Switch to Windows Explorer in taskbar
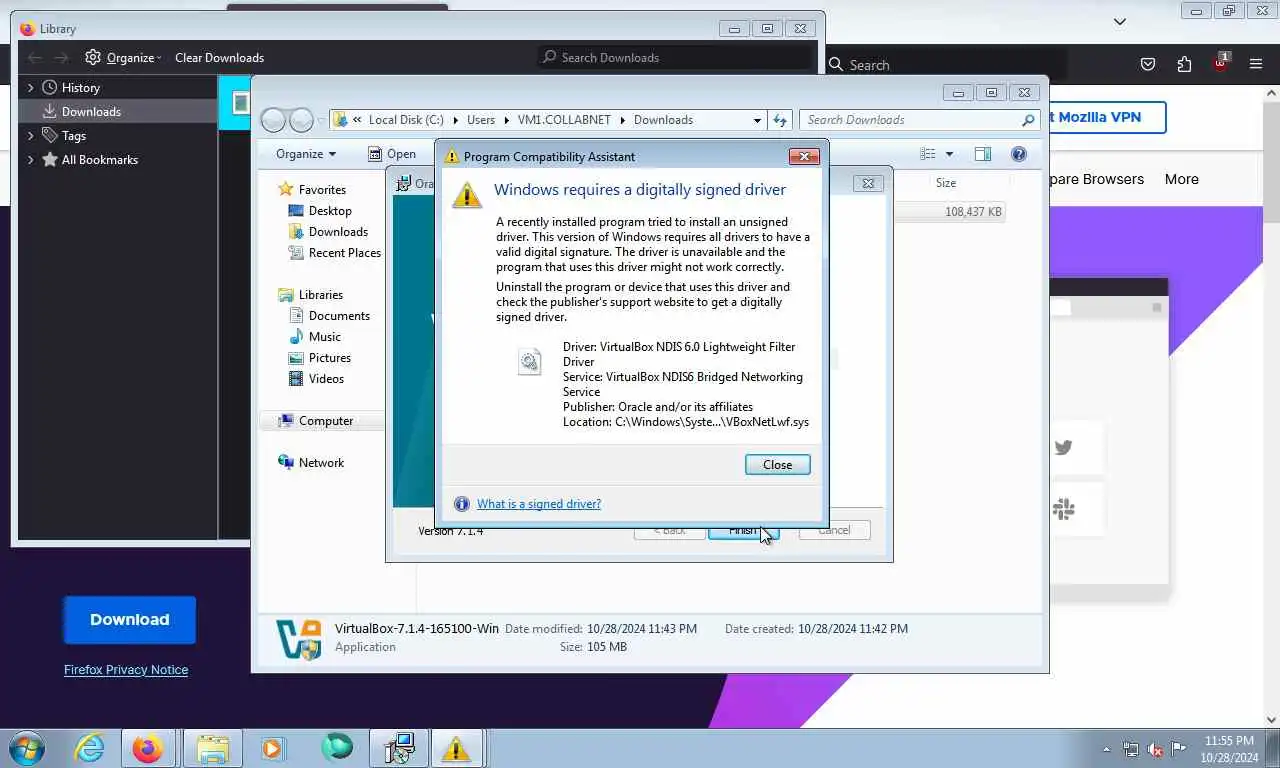This screenshot has height=768, width=1280. coord(212,748)
